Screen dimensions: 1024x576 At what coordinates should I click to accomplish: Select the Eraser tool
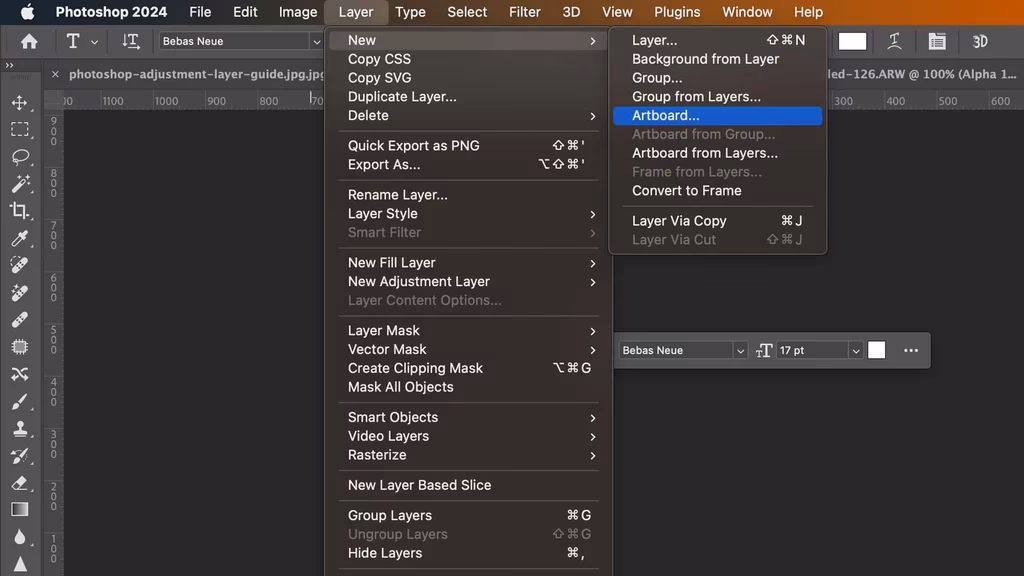coord(22,484)
